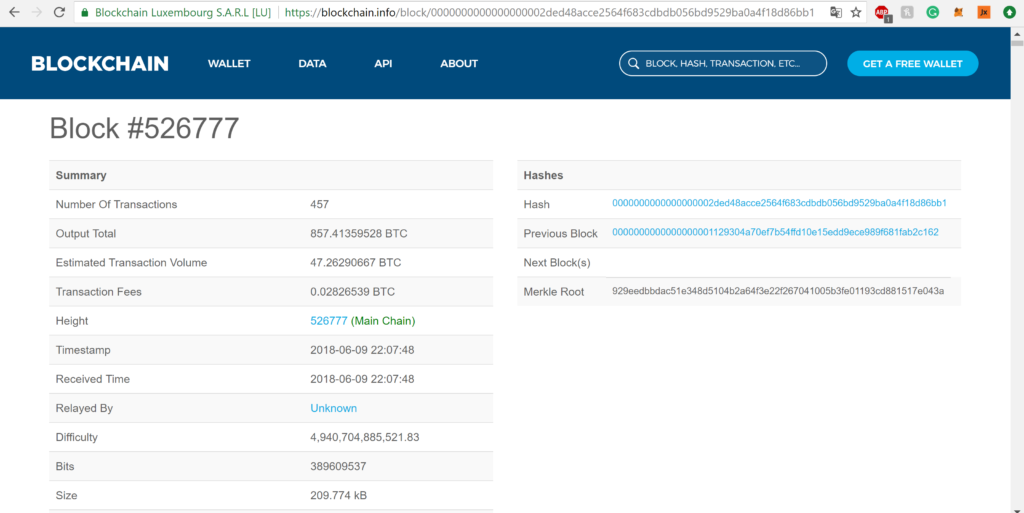Image resolution: width=1024 pixels, height=513 pixels.
Task: Open the Adblock Plus extension icon
Action: point(882,13)
